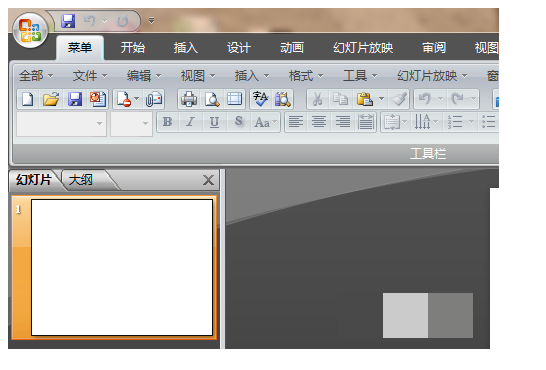Click the Open folder icon

(x=51, y=99)
